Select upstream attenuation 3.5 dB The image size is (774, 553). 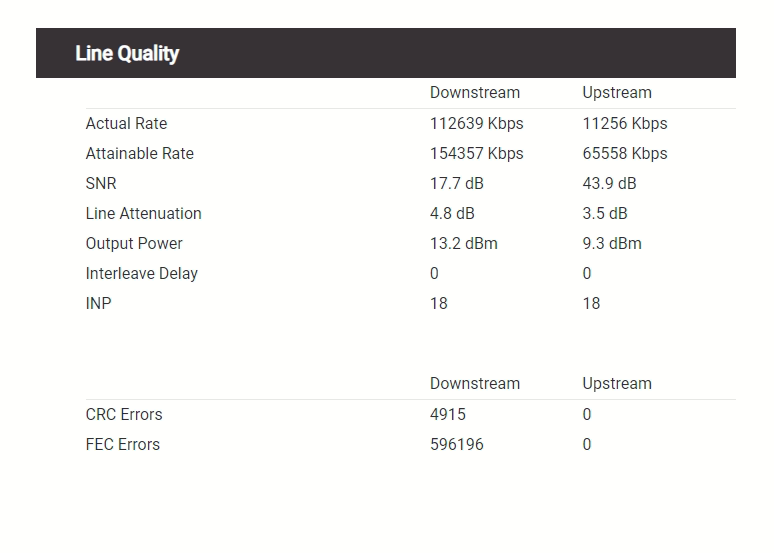(605, 214)
